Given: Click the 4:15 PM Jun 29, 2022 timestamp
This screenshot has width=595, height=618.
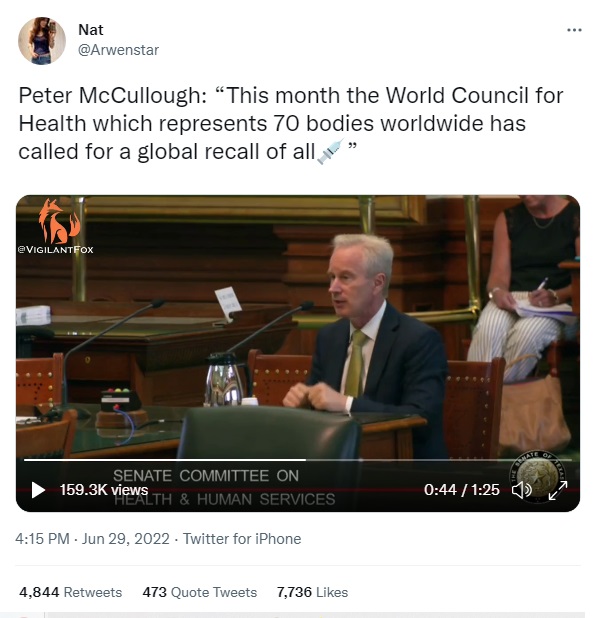Looking at the screenshot, I should 92,538.
